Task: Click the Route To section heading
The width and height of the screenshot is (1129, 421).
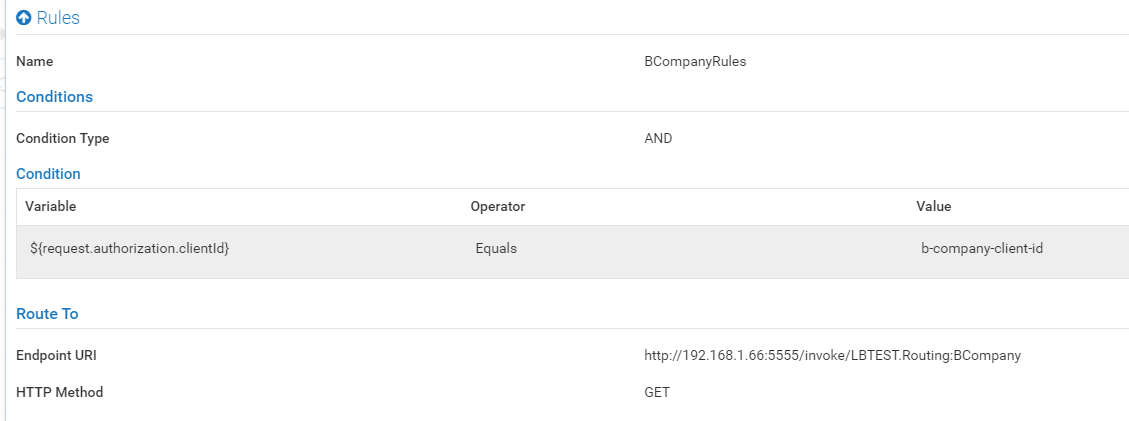Action: (x=47, y=314)
